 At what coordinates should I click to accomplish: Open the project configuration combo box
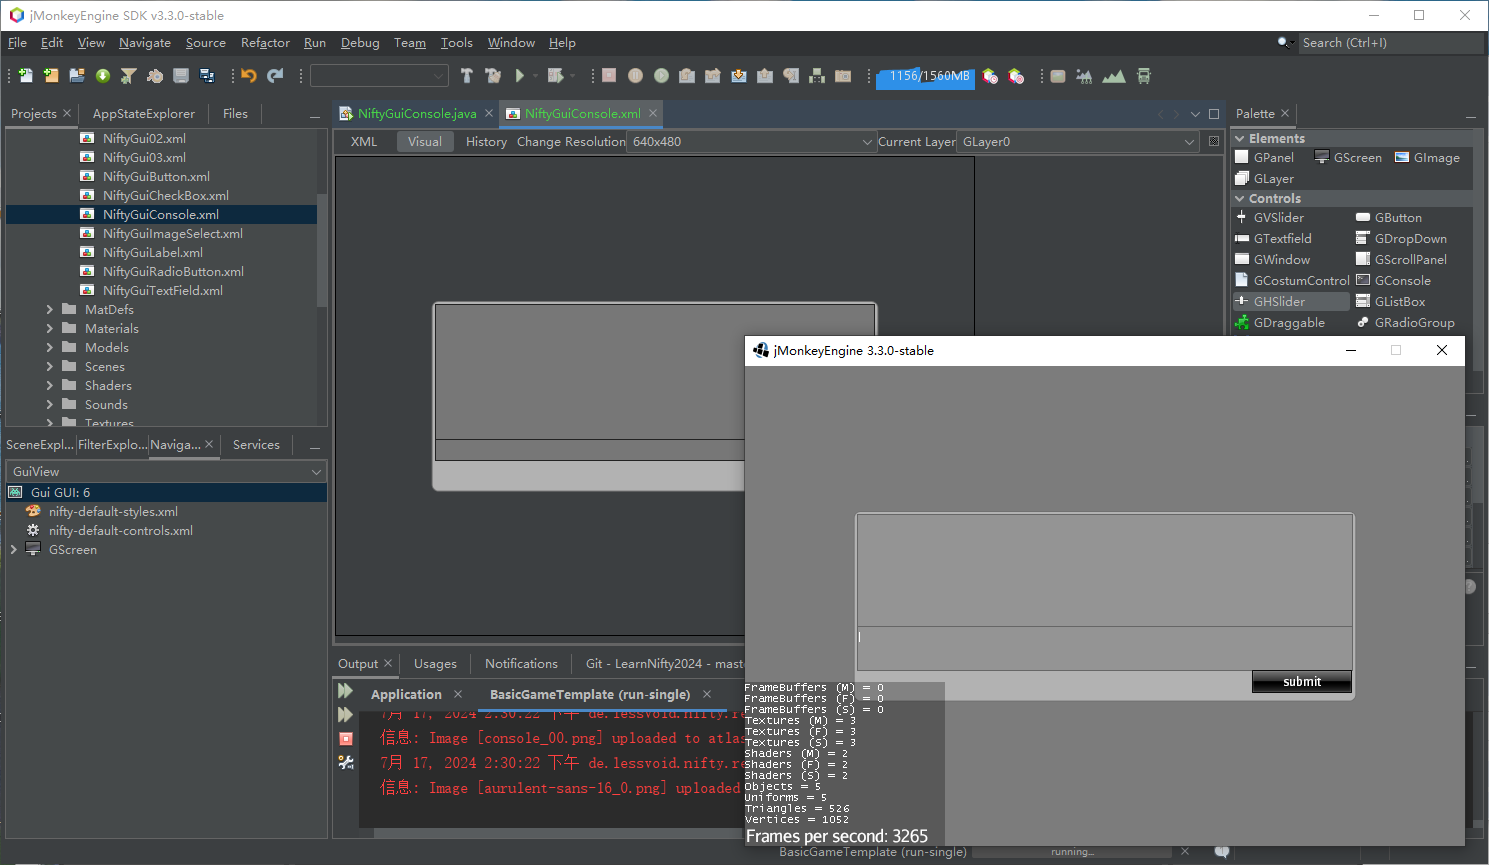click(x=379, y=76)
